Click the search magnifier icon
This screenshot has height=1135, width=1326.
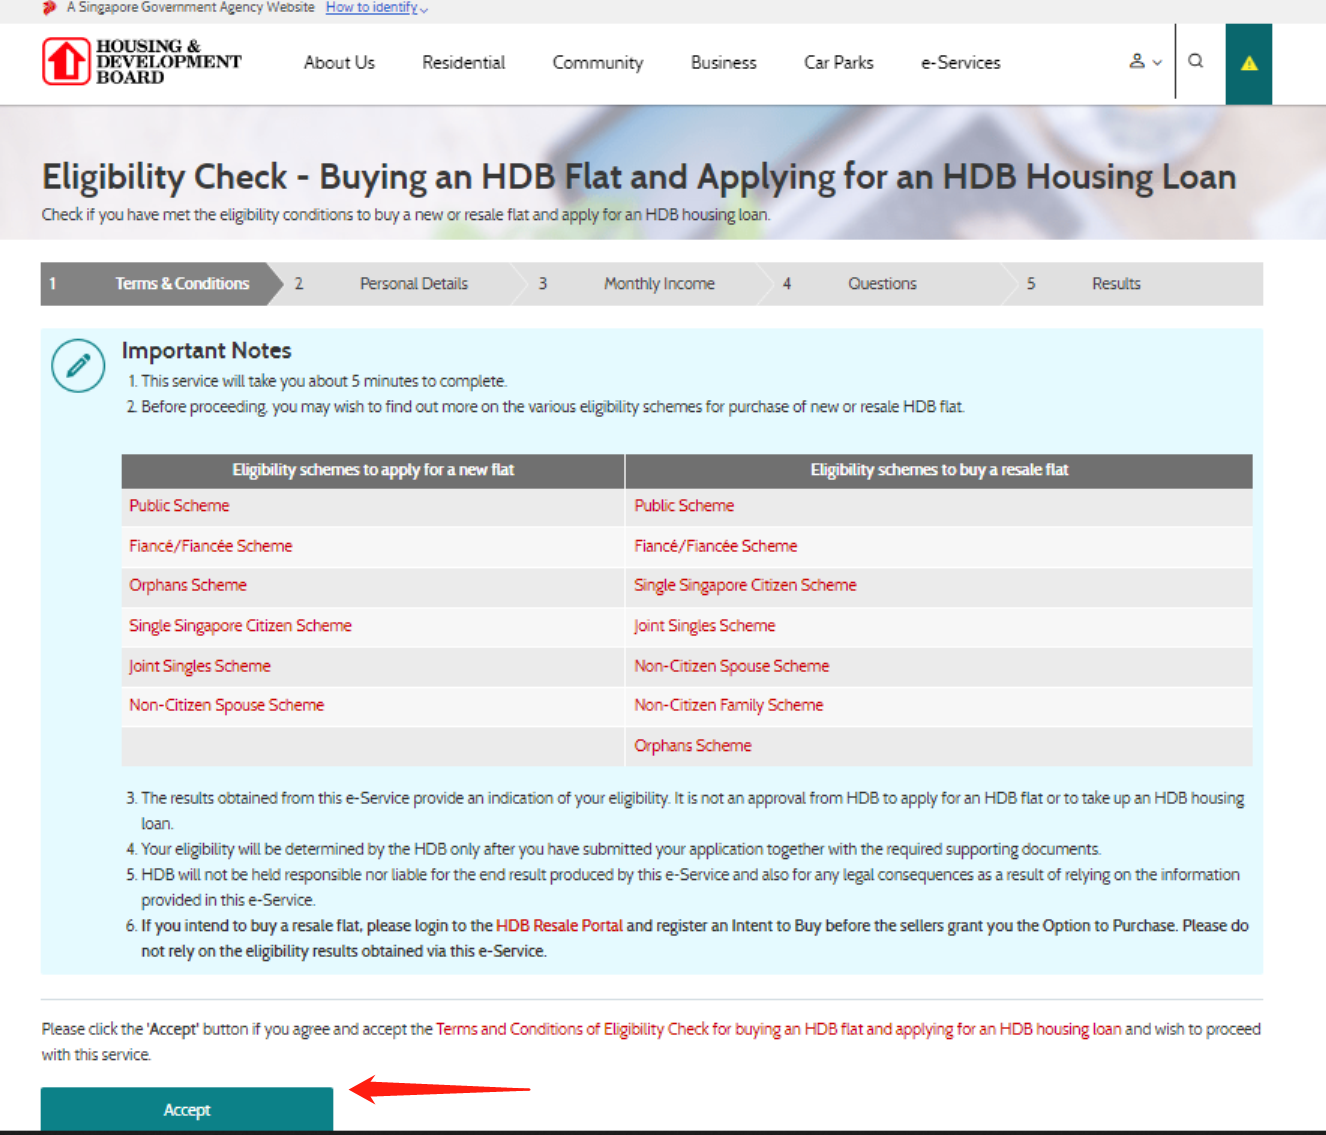[x=1195, y=61]
